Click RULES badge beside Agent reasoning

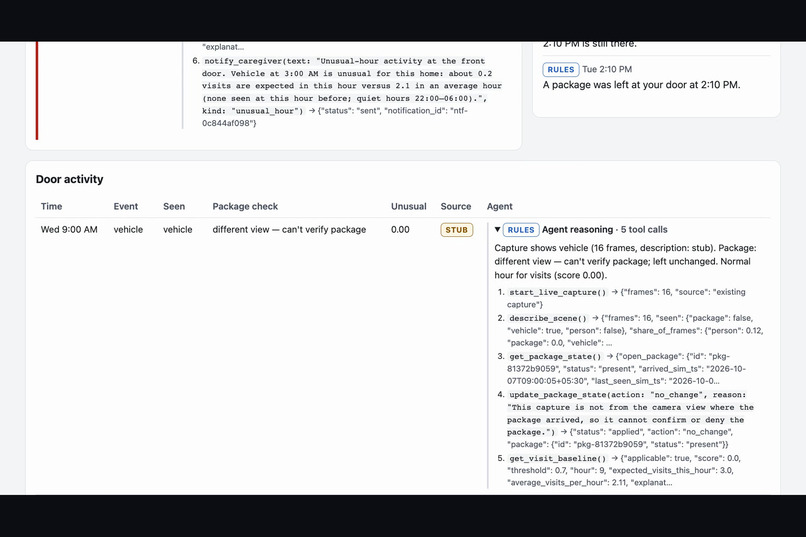click(521, 230)
